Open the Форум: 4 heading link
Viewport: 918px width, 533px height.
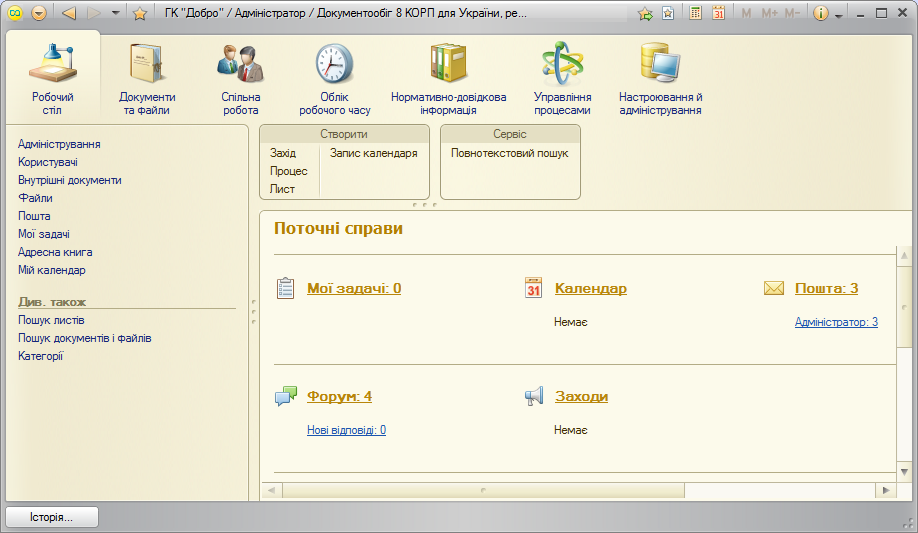tap(340, 397)
